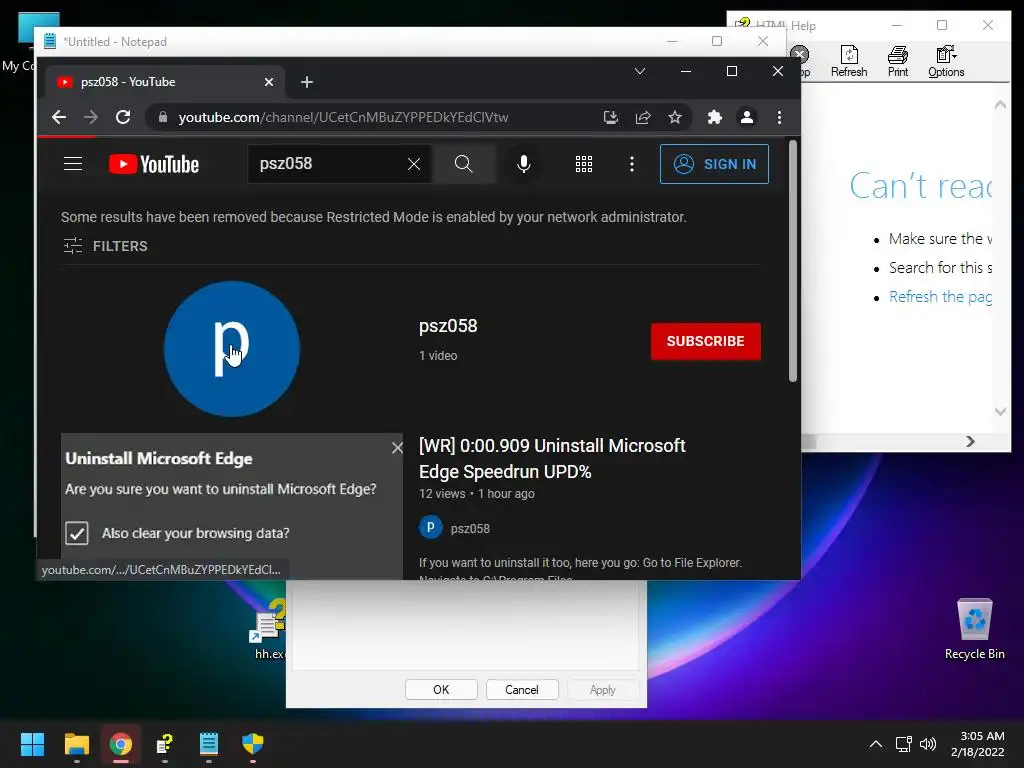1024x768 pixels.
Task: Open the Chrome tab search chevron
Action: pyautogui.click(x=640, y=71)
